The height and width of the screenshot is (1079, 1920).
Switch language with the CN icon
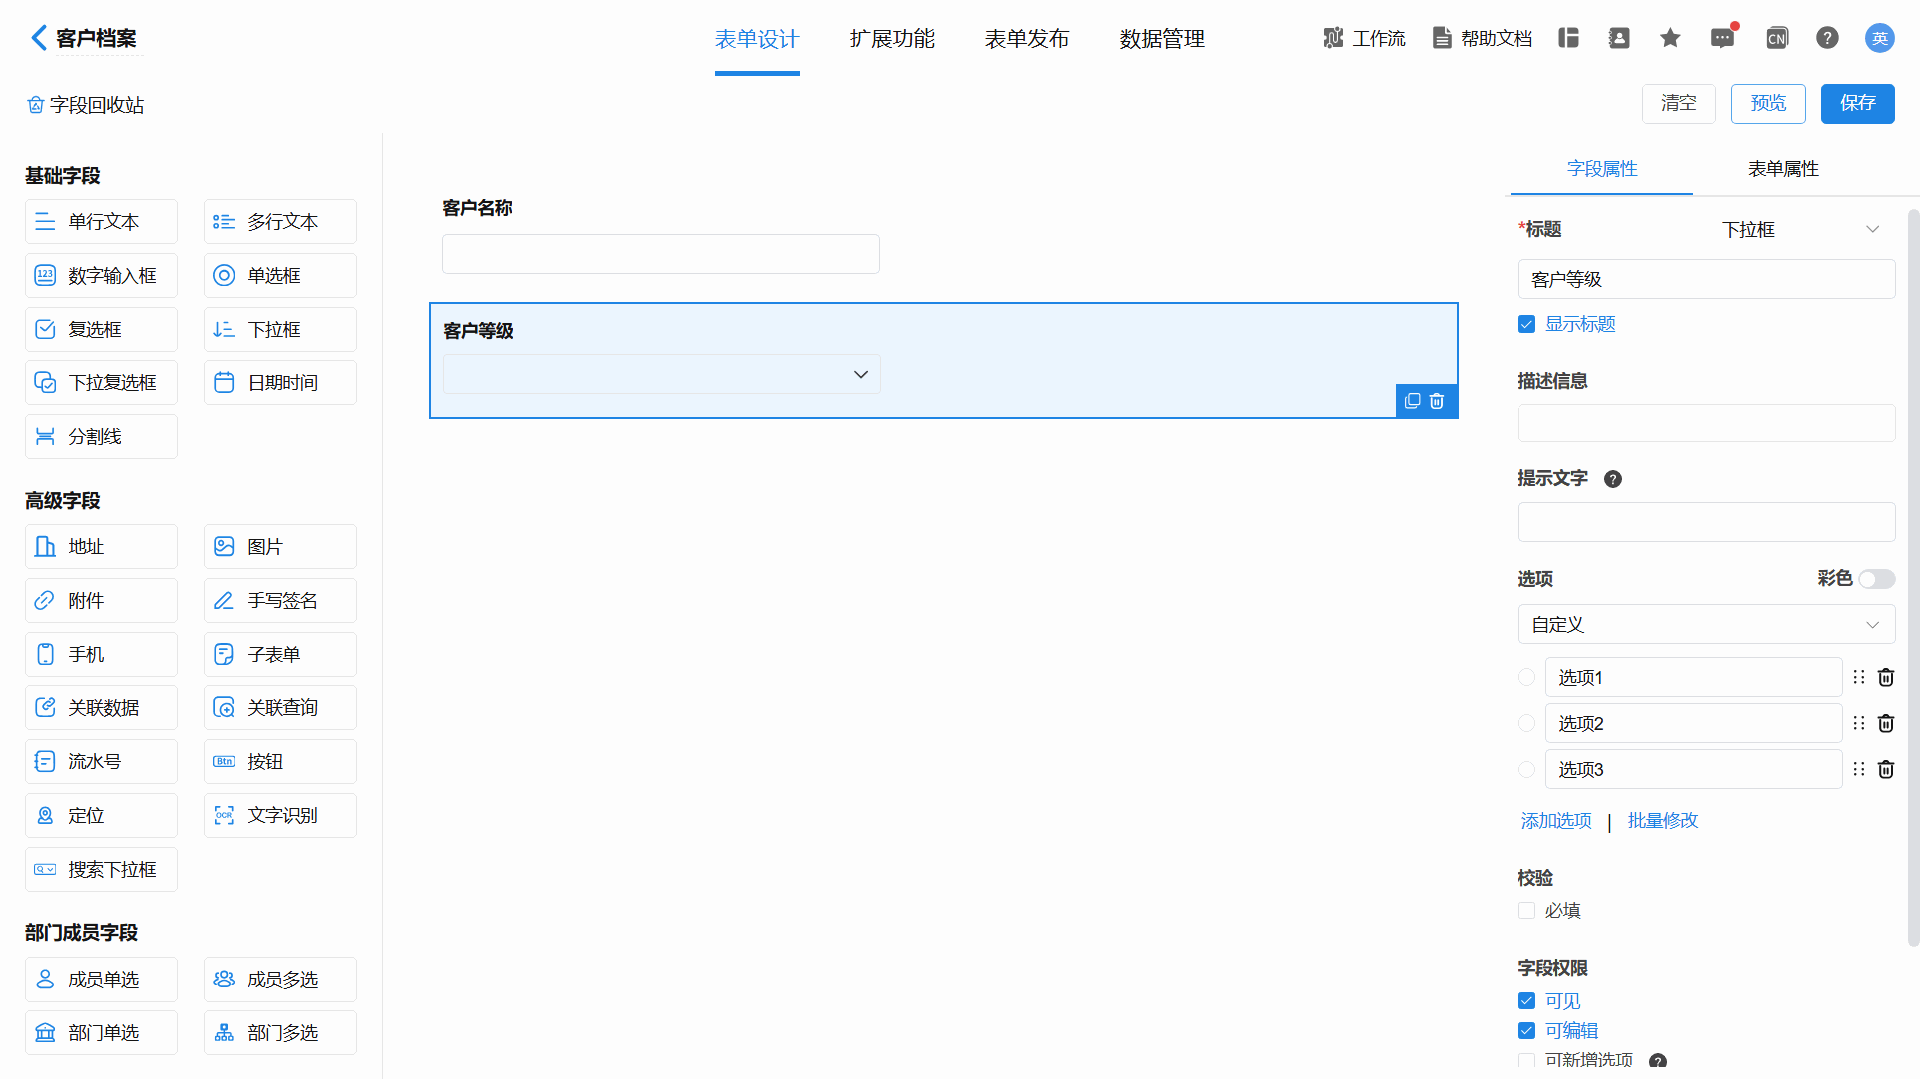coord(1777,38)
